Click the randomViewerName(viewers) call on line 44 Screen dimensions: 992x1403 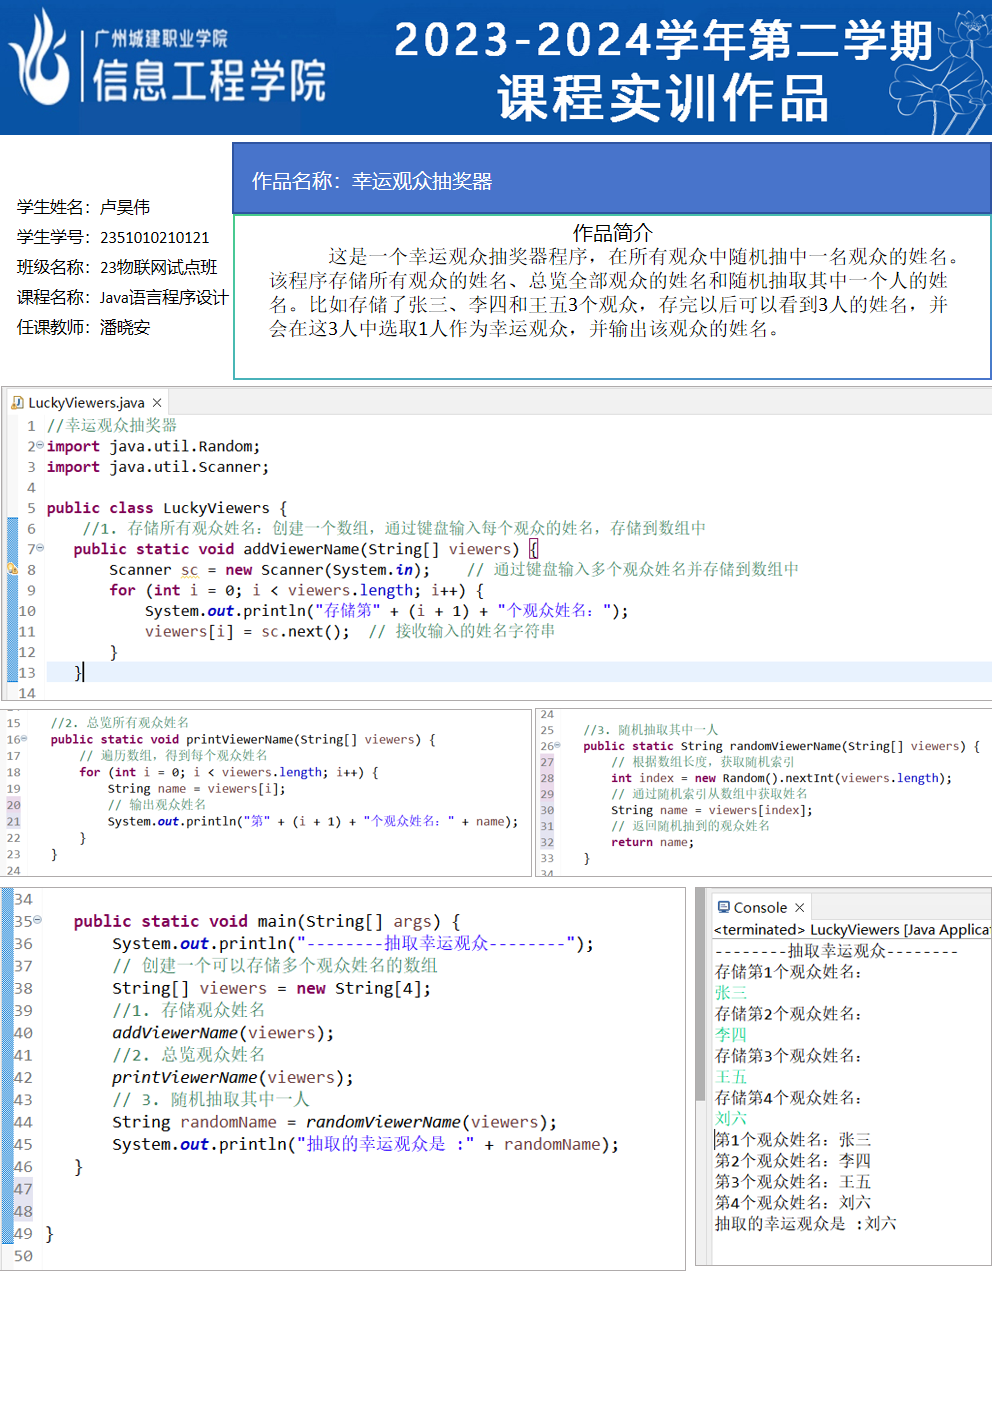point(431,1122)
